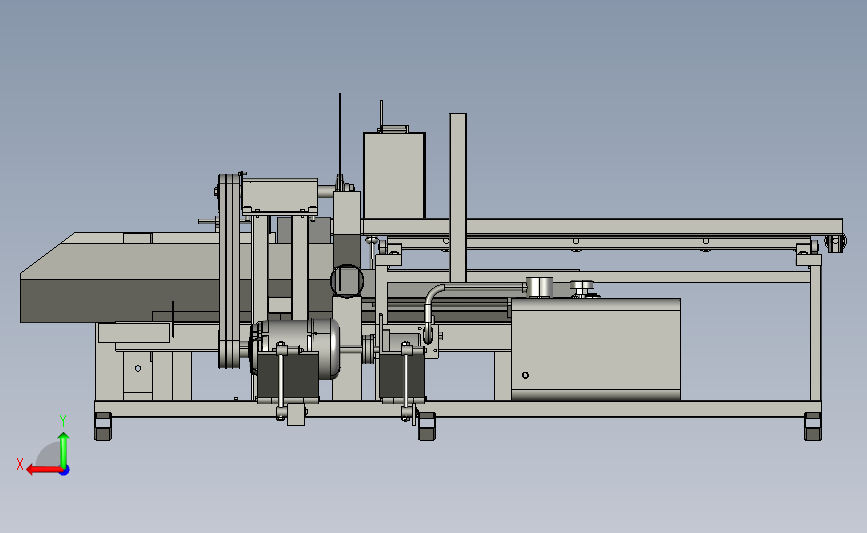This screenshot has height=533, width=867.
Task: Select the cylindrical filler cap on the tank
Action: [x=539, y=288]
